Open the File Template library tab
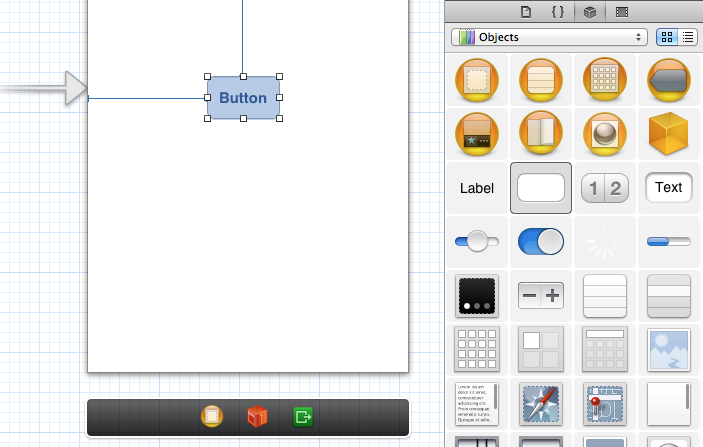The width and height of the screenshot is (703, 447). 526,12
